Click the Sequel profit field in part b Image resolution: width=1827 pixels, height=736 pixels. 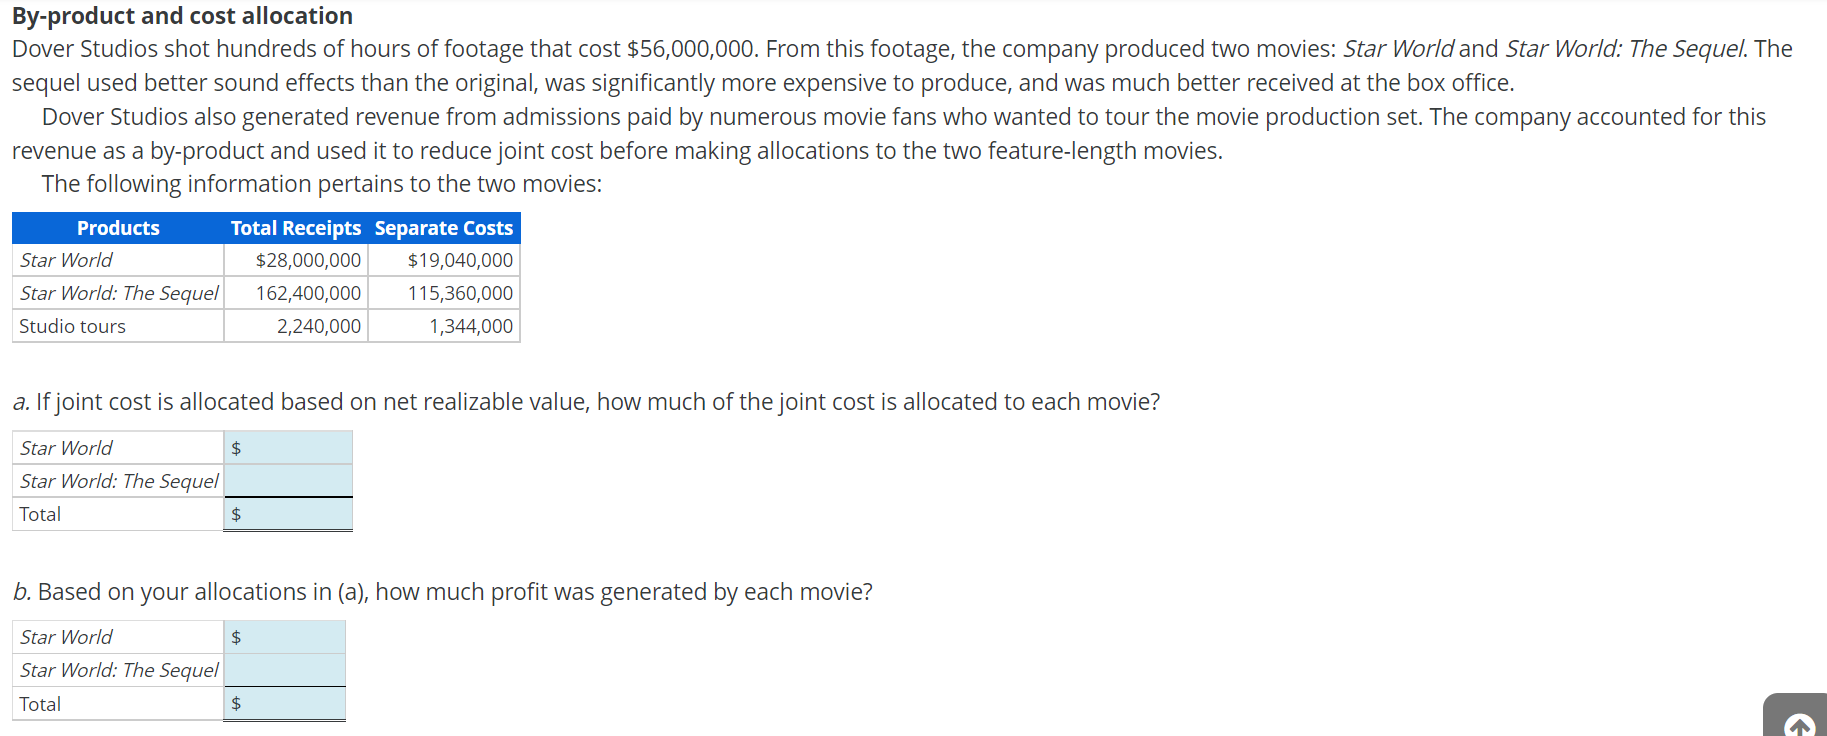point(285,670)
